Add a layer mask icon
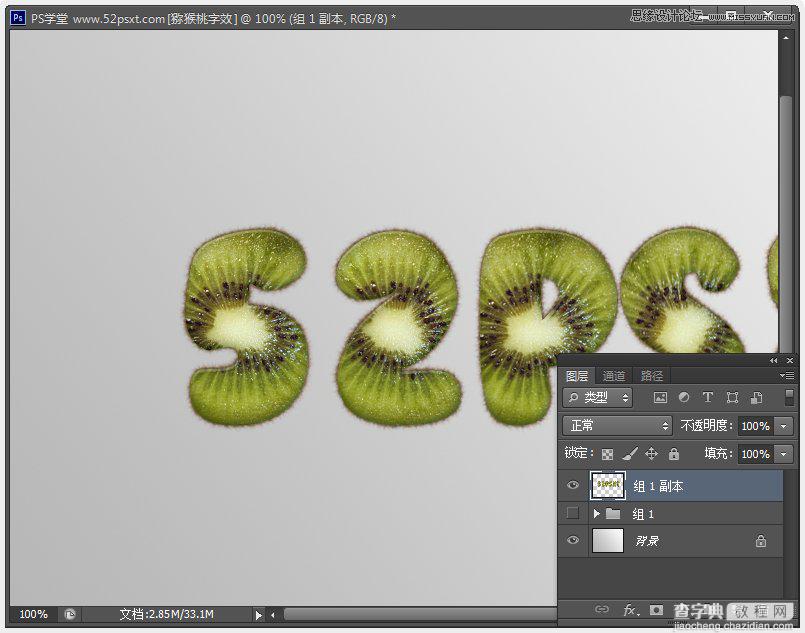 click(x=656, y=609)
